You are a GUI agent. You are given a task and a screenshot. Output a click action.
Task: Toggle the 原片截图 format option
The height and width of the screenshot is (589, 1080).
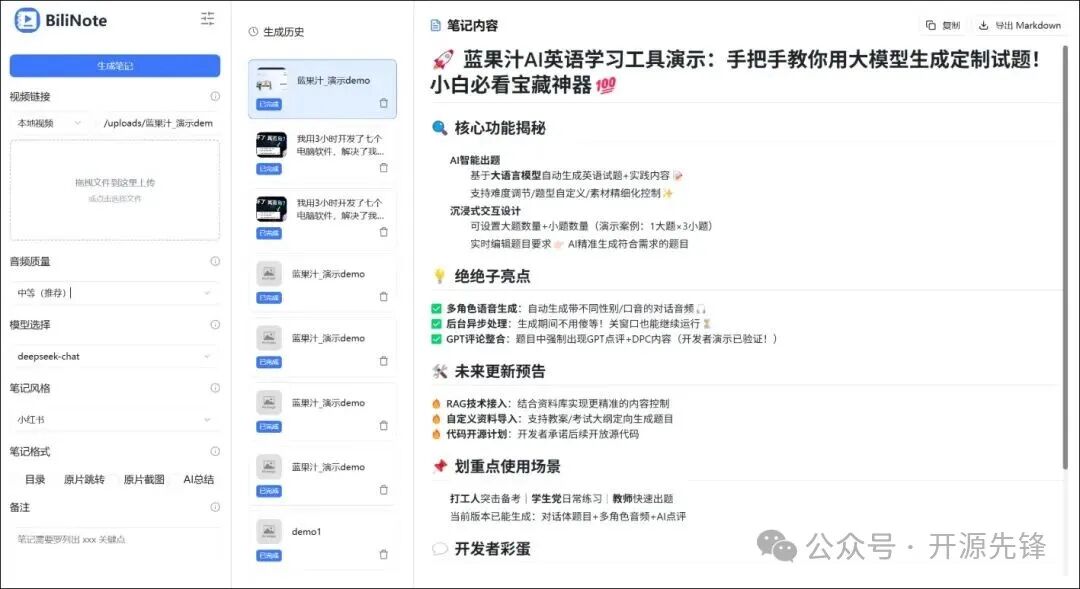pos(143,479)
